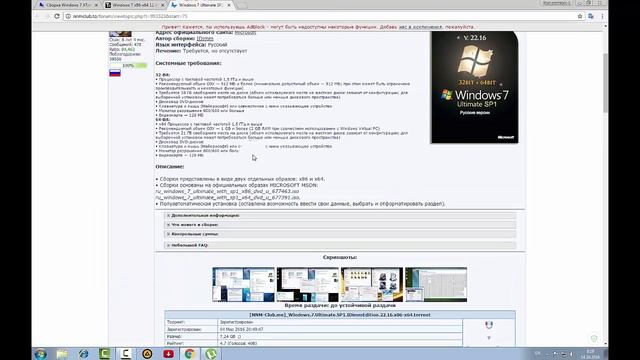This screenshot has height=360, width=640.
Task: Click the torrent rating value '4,7'
Action: [x=223, y=343]
